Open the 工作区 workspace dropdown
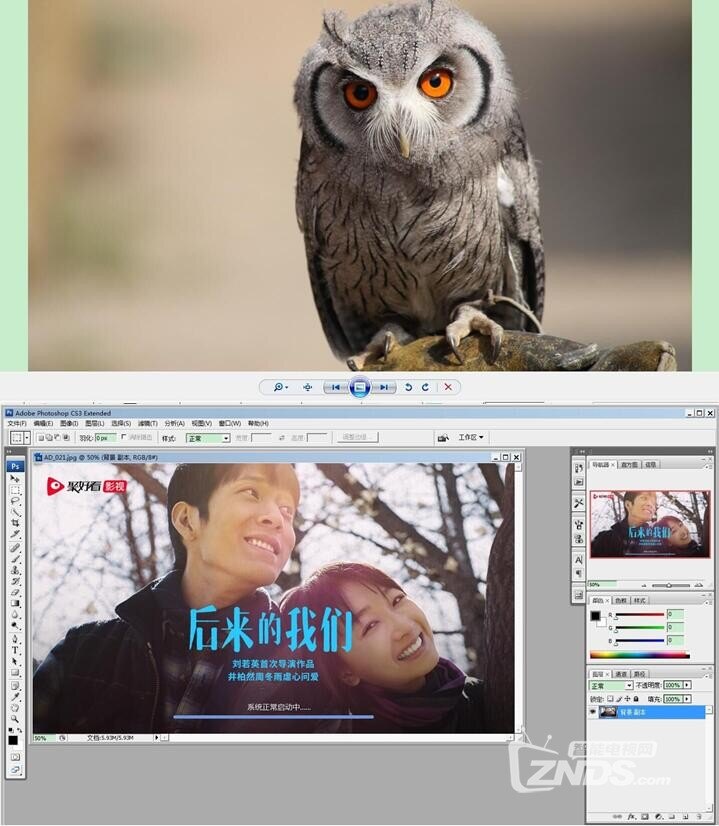The height and width of the screenshot is (826, 719). 470,437
